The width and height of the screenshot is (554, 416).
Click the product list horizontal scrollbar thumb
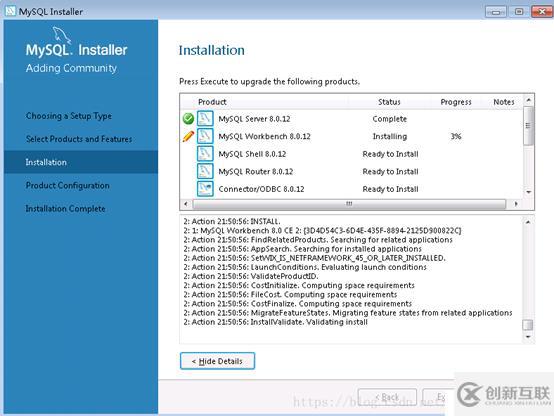tap(349, 204)
